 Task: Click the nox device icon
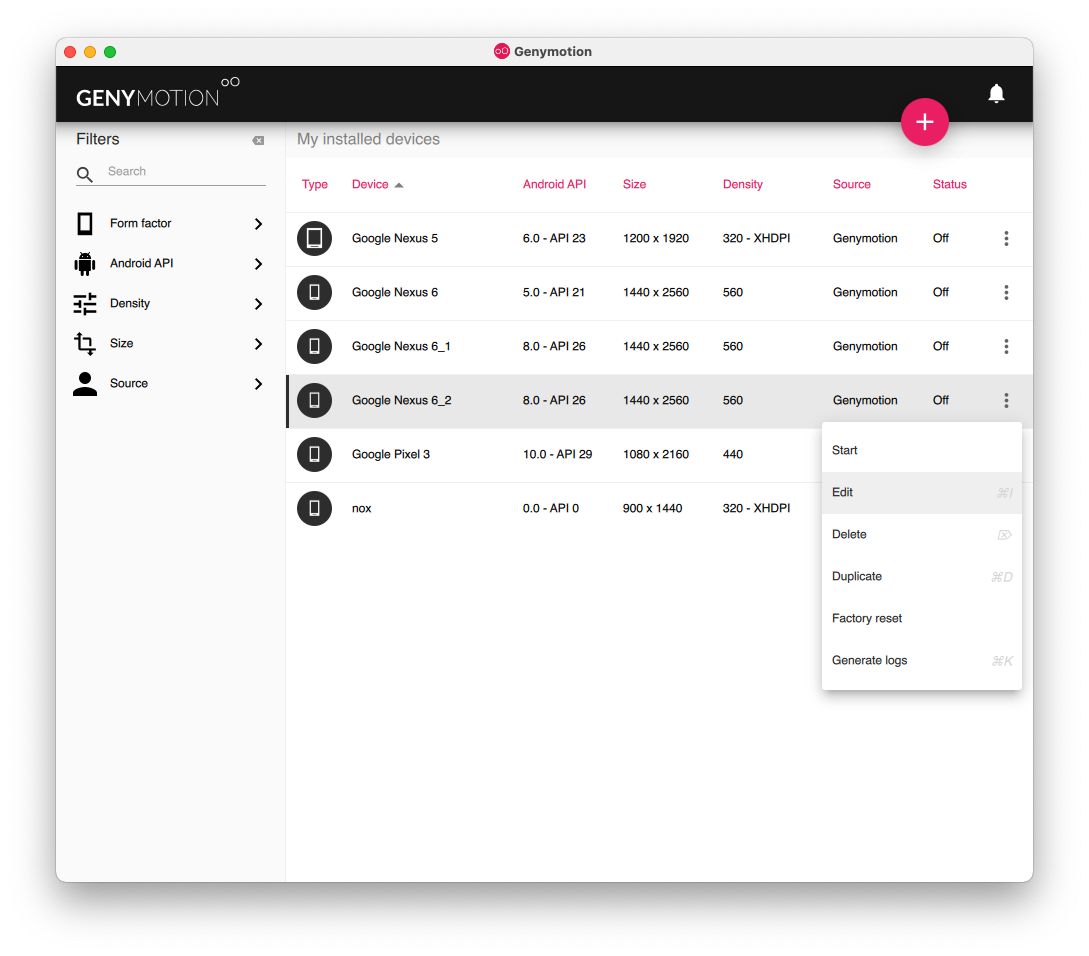[x=315, y=509]
